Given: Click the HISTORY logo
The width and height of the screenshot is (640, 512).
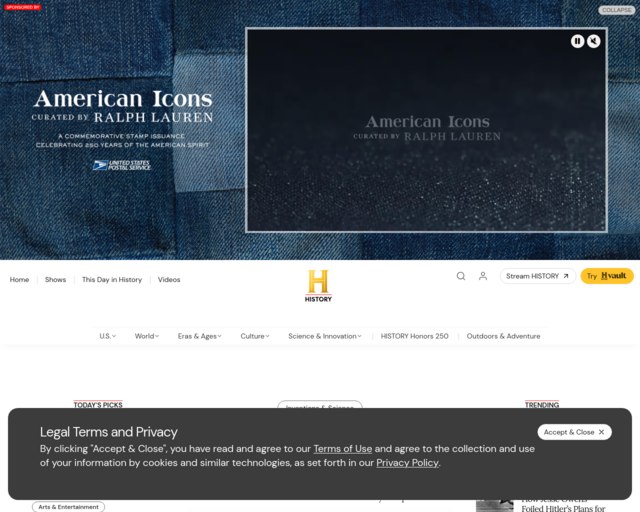Looking at the screenshot, I should coord(318,286).
